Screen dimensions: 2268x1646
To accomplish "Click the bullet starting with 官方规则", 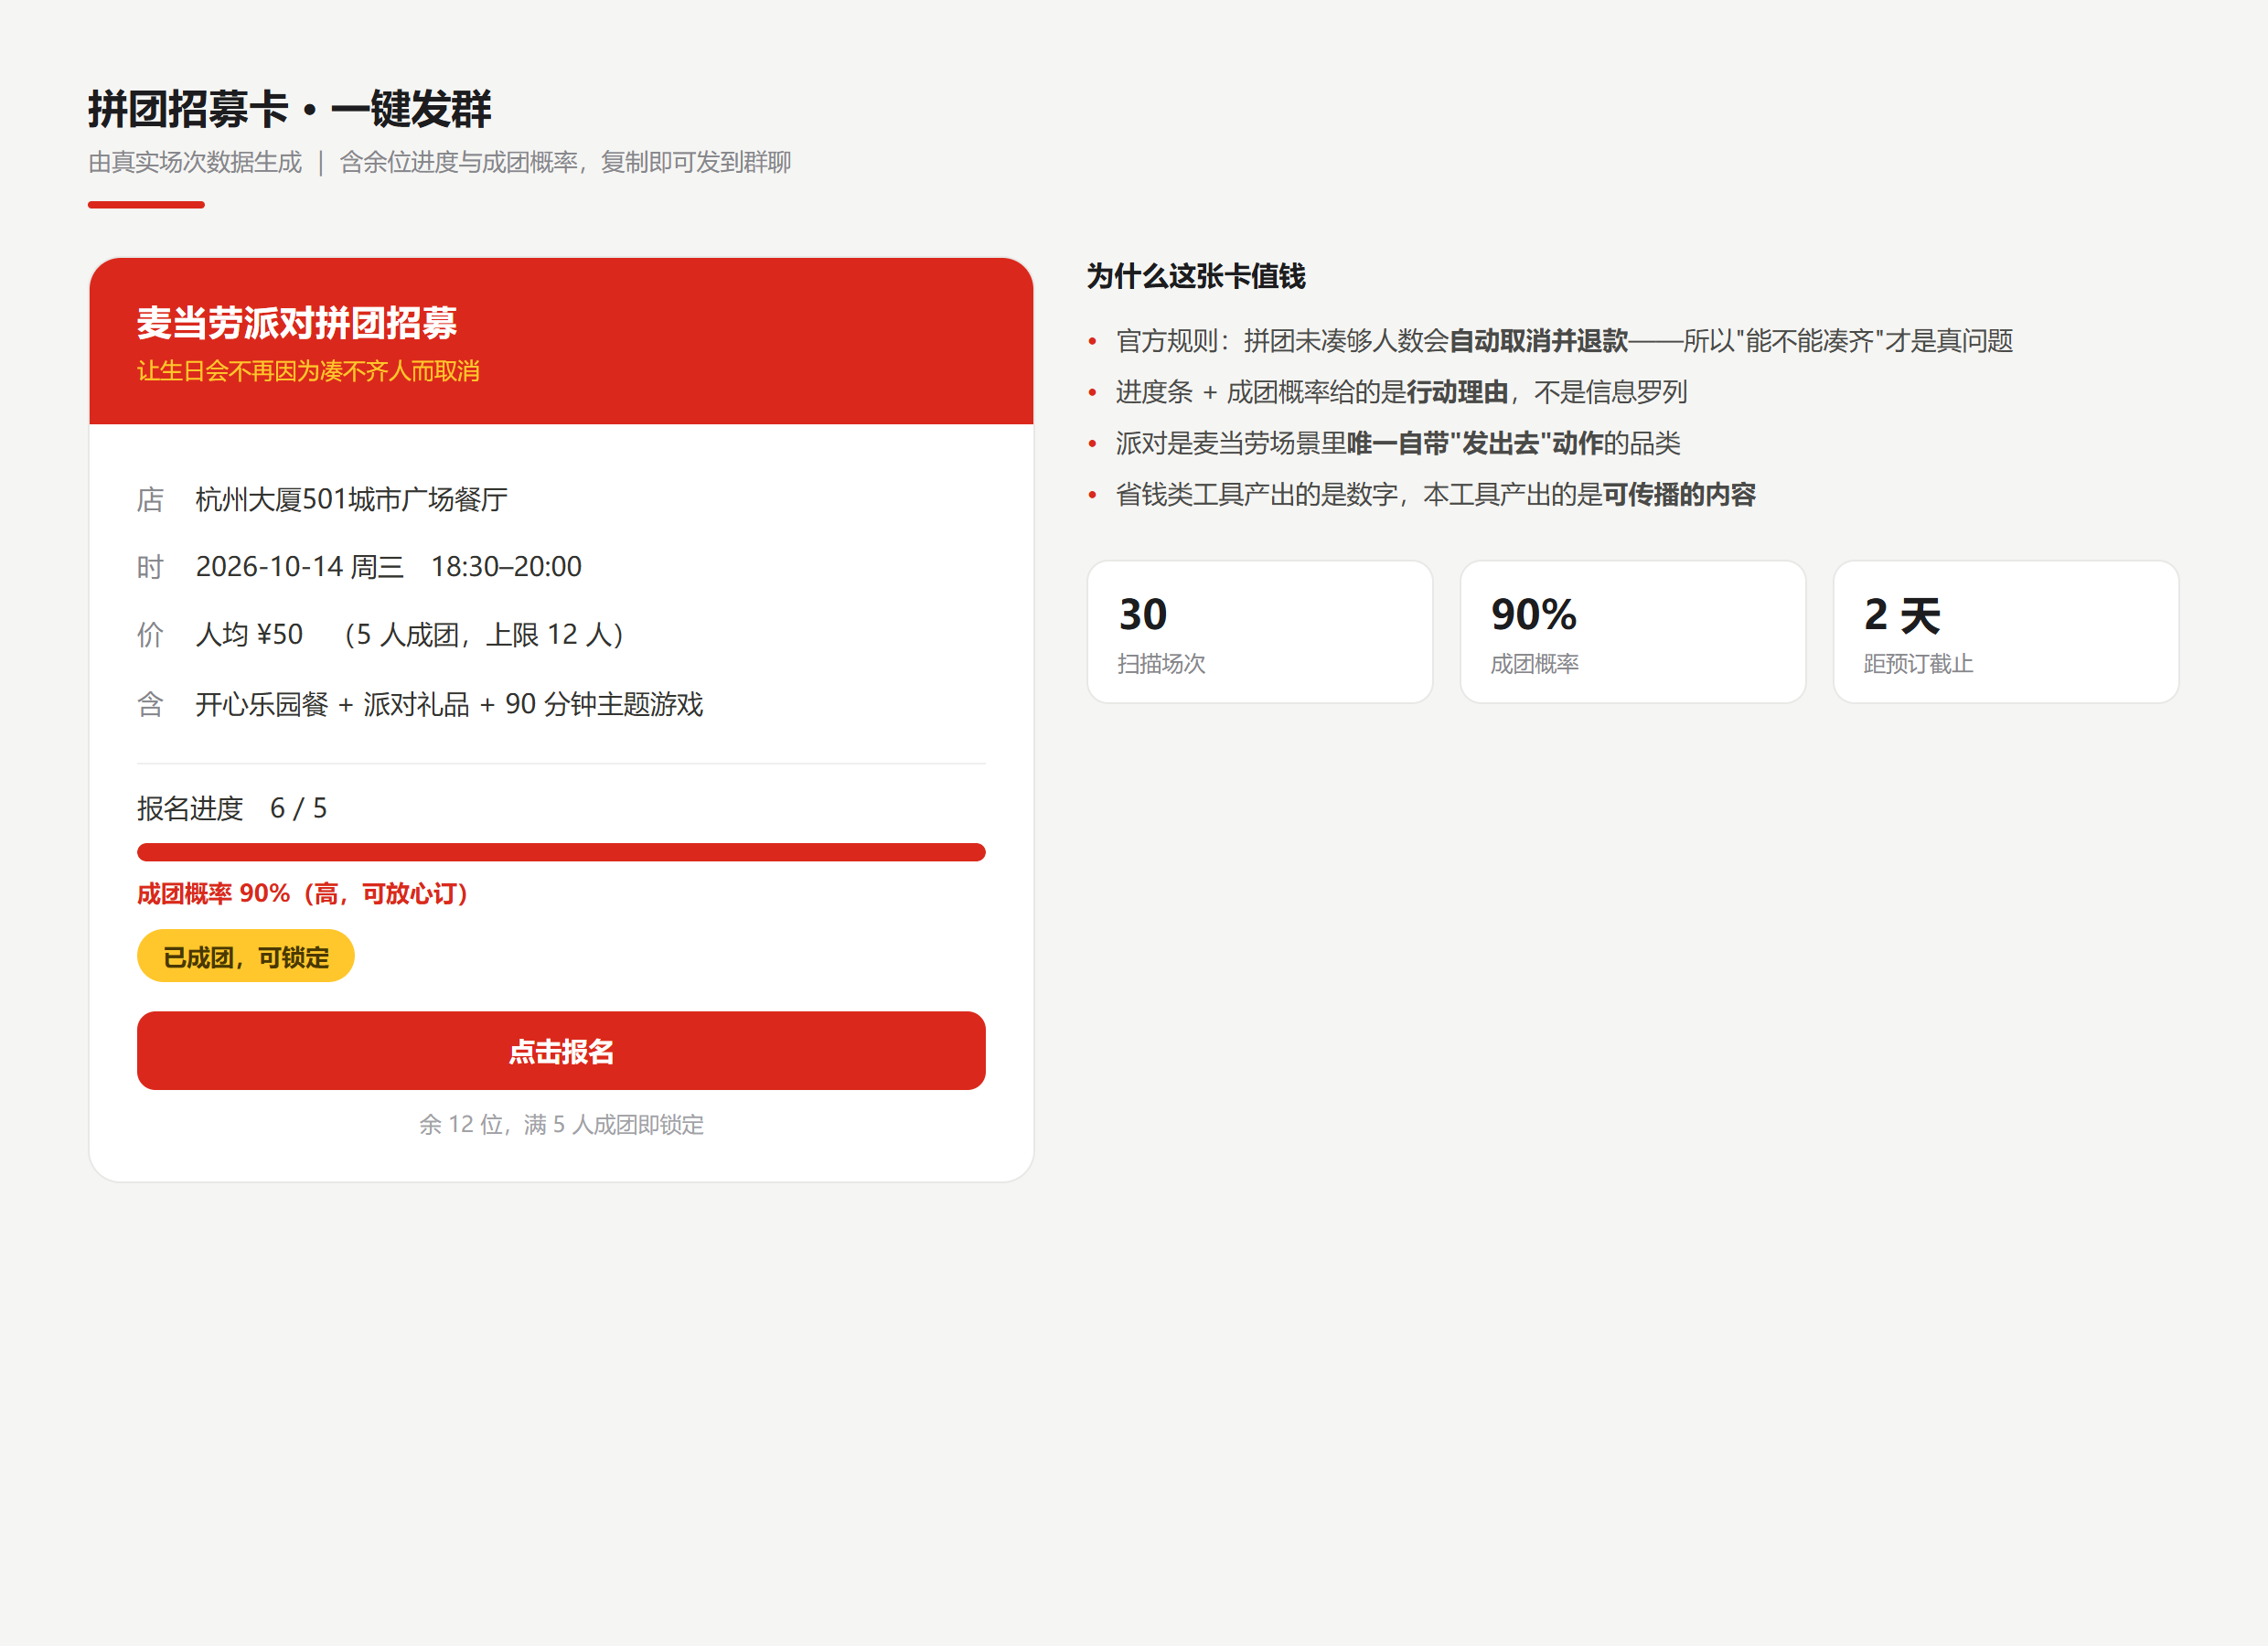I will click(1564, 341).
